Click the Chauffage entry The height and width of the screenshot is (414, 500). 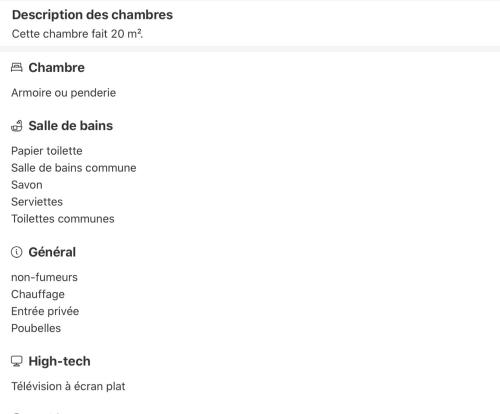[38, 294]
